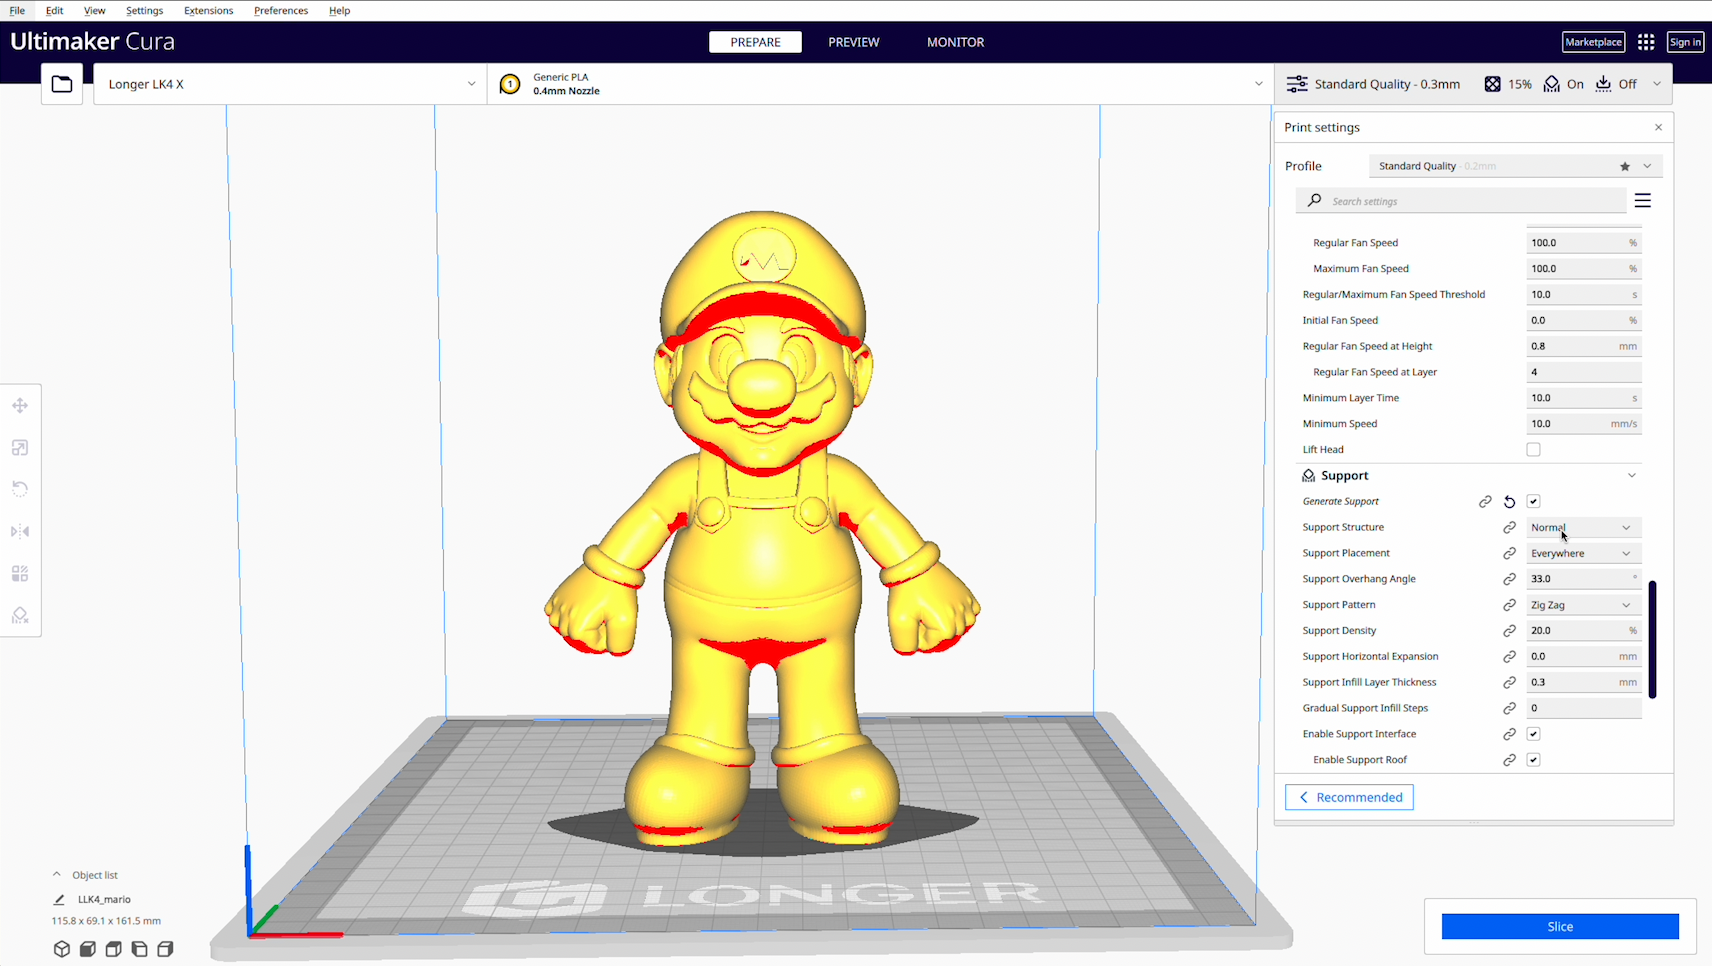Edit the Support Overhang Angle field
Image resolution: width=1712 pixels, height=966 pixels.
pos(1583,579)
